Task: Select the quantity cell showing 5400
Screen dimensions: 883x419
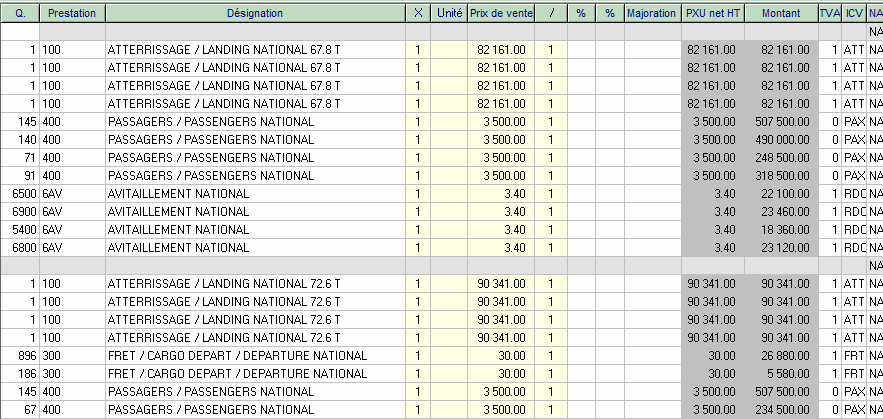Action: point(20,229)
